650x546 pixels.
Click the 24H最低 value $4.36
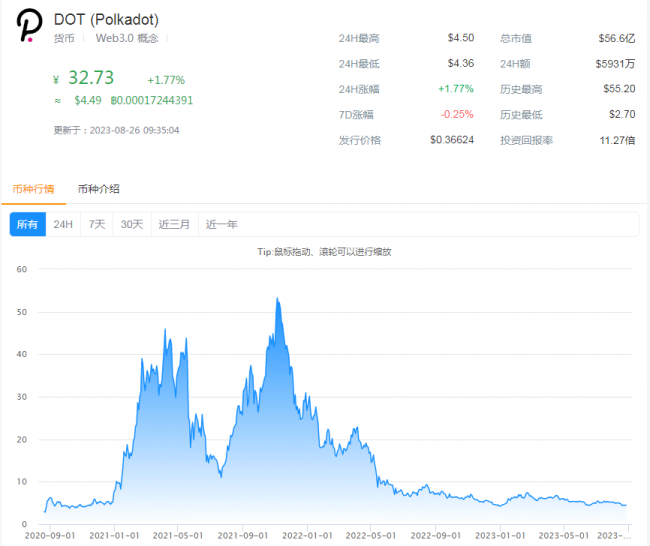[461, 63]
